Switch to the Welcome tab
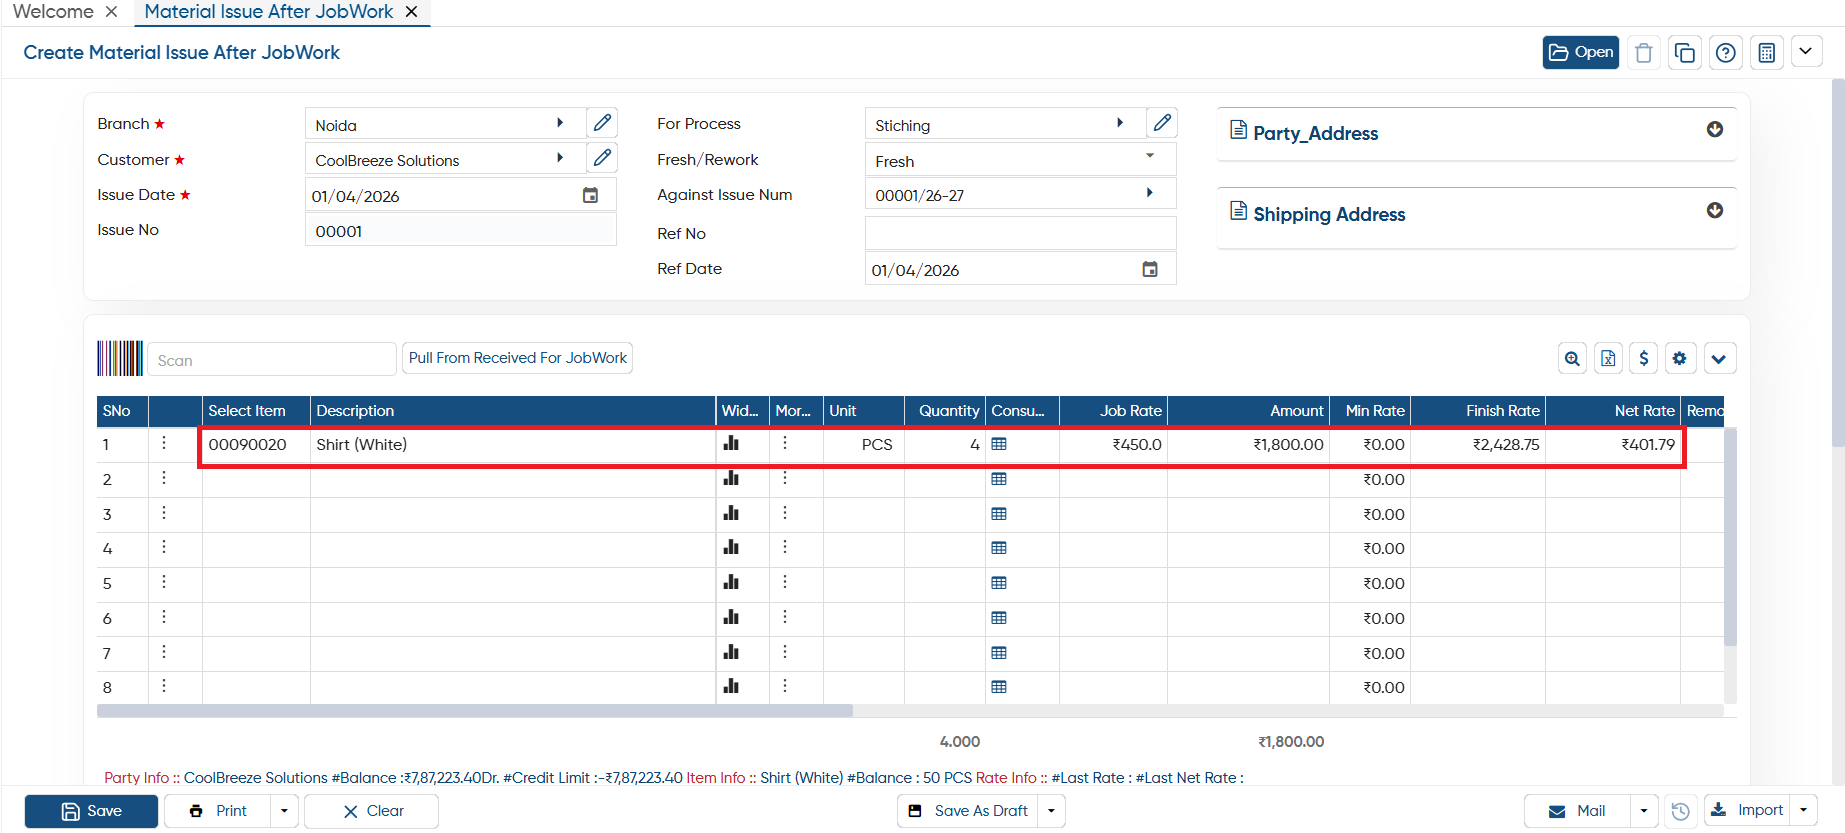Image resolution: width=1845 pixels, height=833 pixels. (x=53, y=12)
